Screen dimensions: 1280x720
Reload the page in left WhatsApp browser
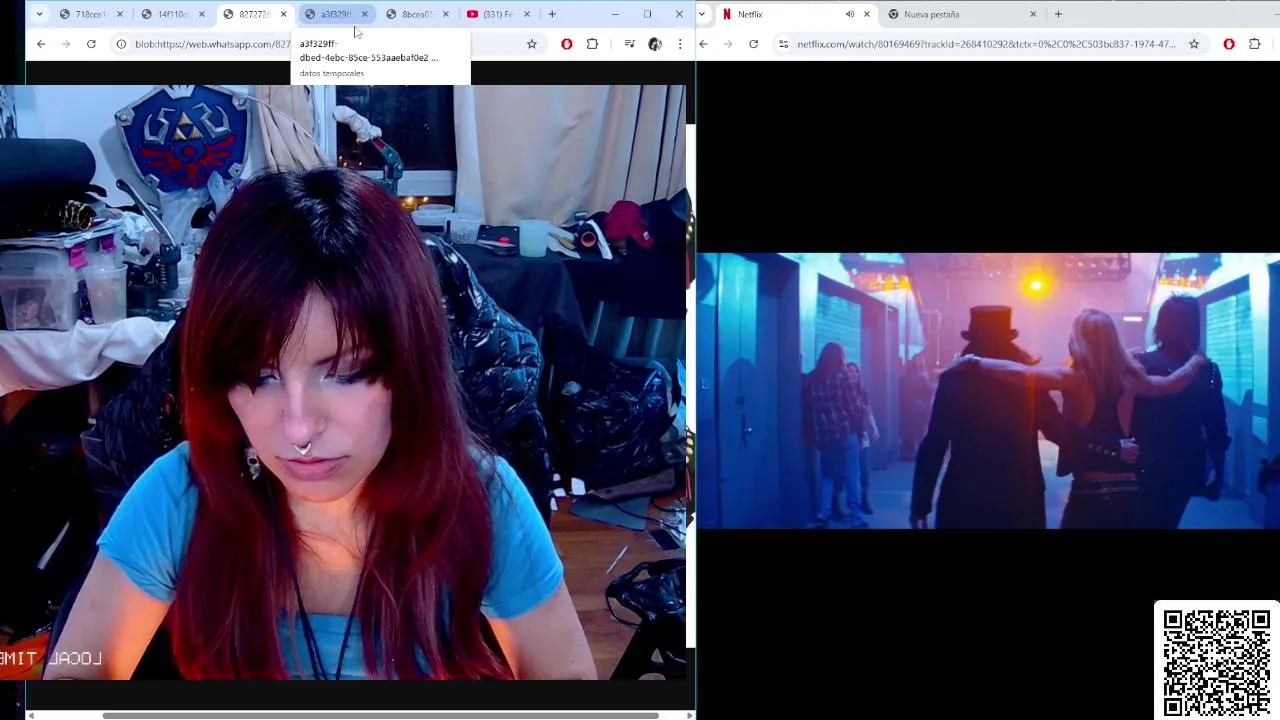pyautogui.click(x=91, y=44)
